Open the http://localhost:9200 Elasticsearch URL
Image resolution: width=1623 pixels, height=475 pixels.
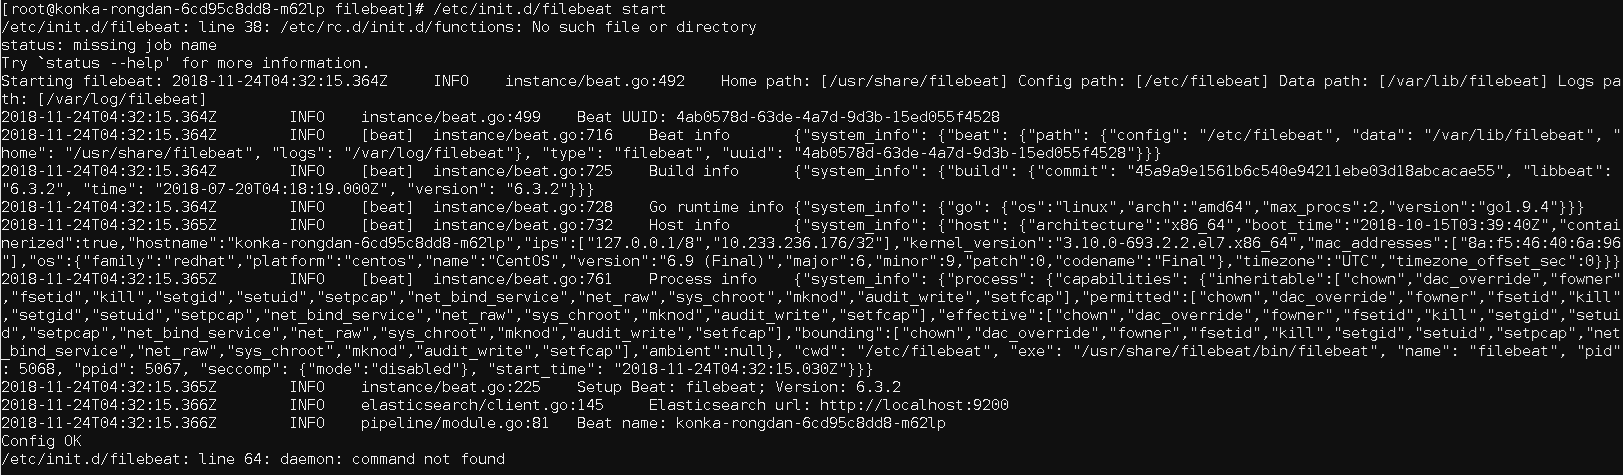click(913, 405)
